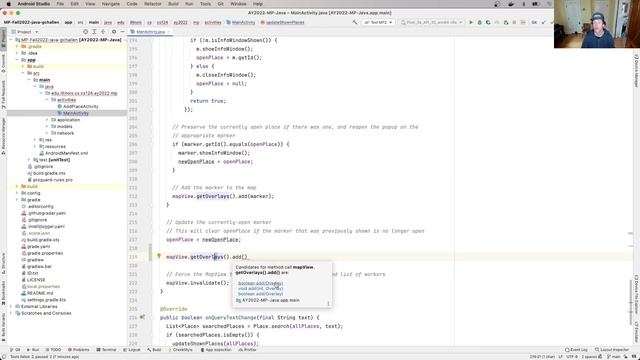The height and width of the screenshot is (360, 640).
Task: Open the Navigate menu
Action: tap(111, 4)
